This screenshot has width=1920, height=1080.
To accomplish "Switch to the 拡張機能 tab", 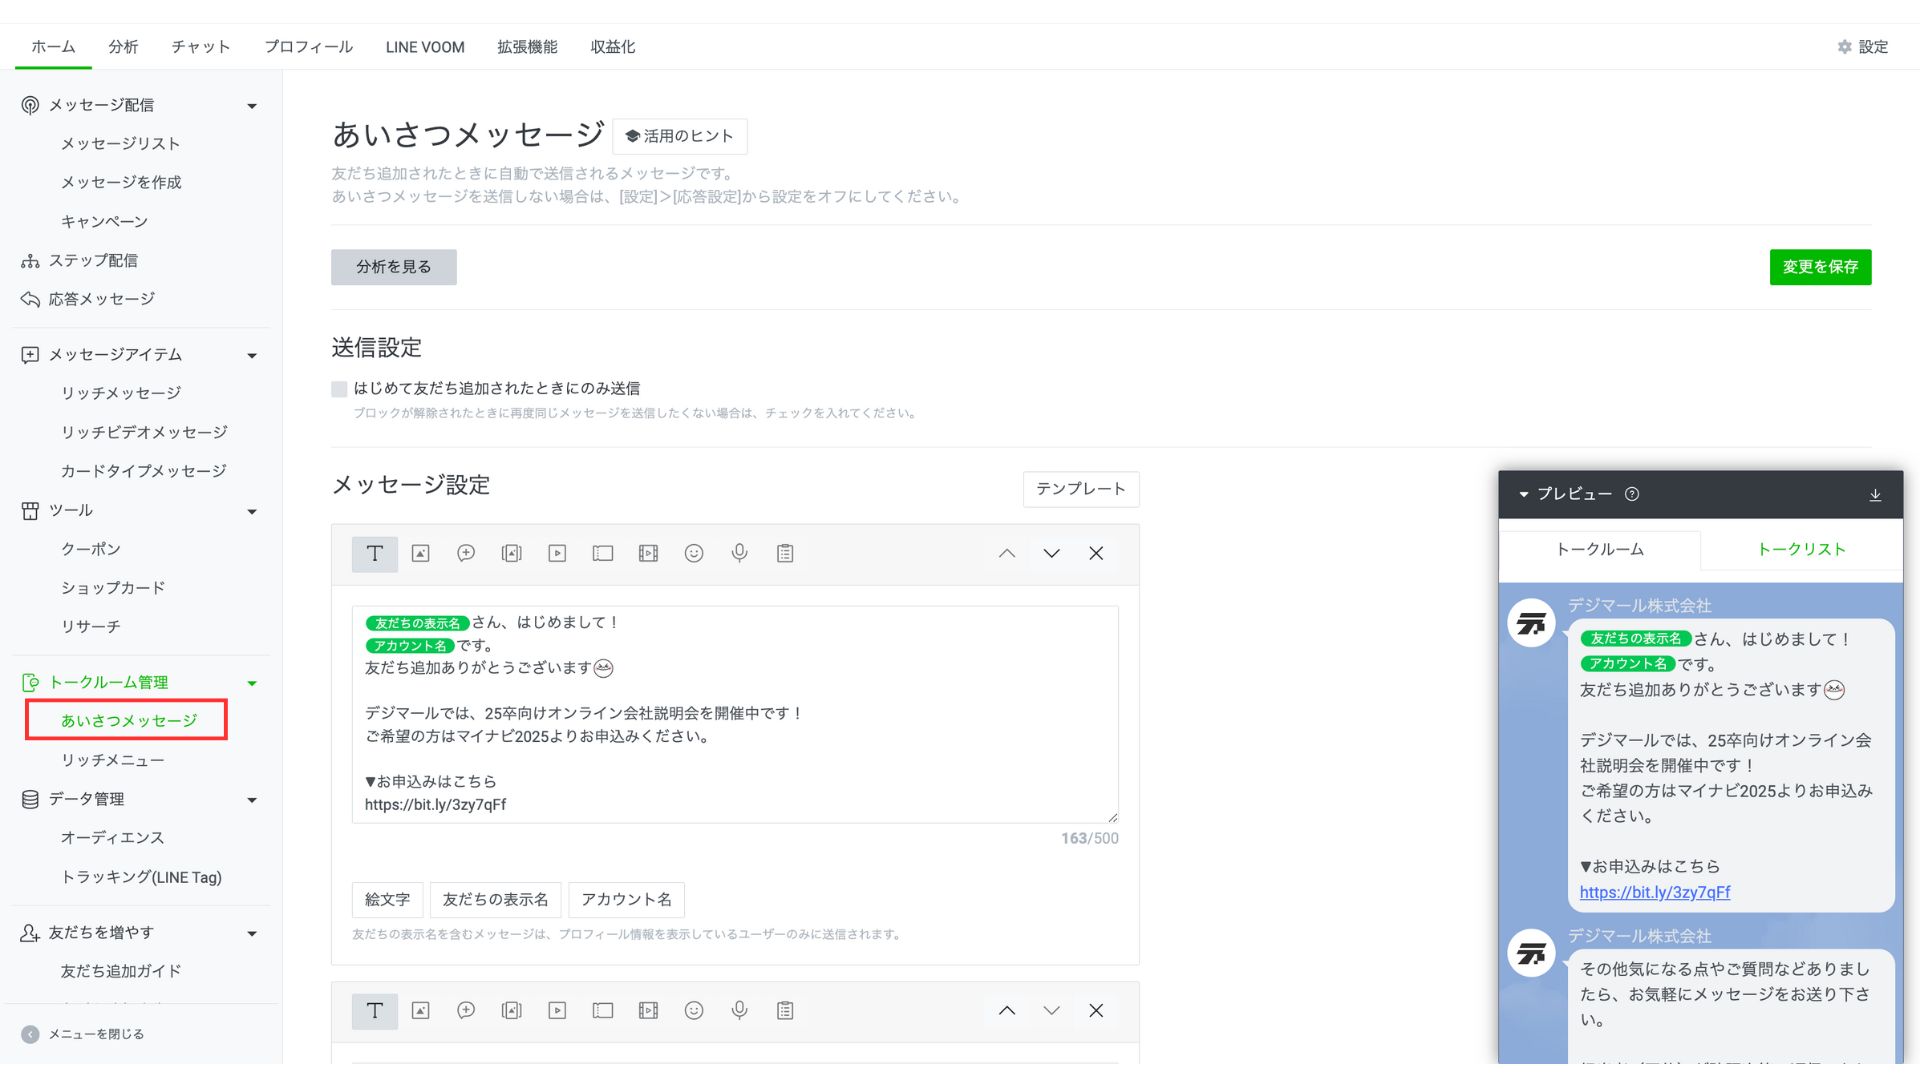I will tap(527, 47).
